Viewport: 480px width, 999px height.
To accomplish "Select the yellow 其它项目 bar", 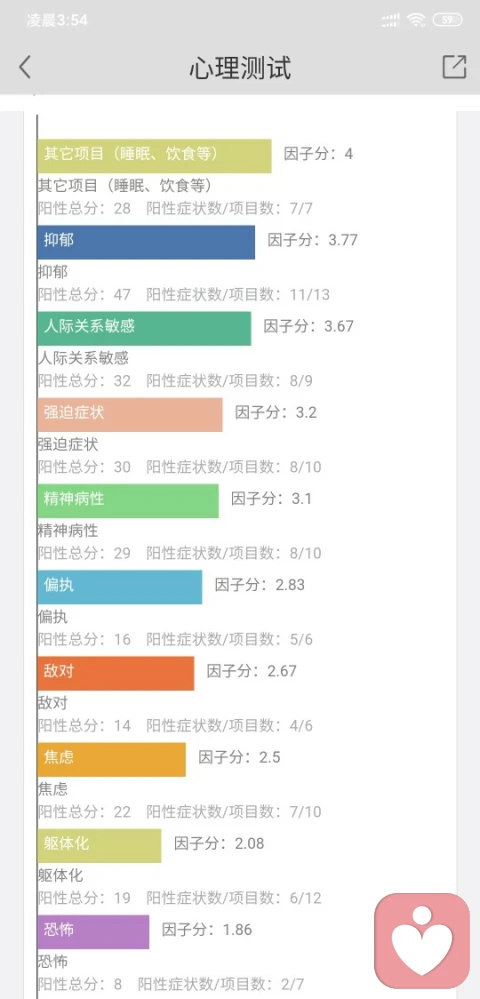I will pos(154,156).
